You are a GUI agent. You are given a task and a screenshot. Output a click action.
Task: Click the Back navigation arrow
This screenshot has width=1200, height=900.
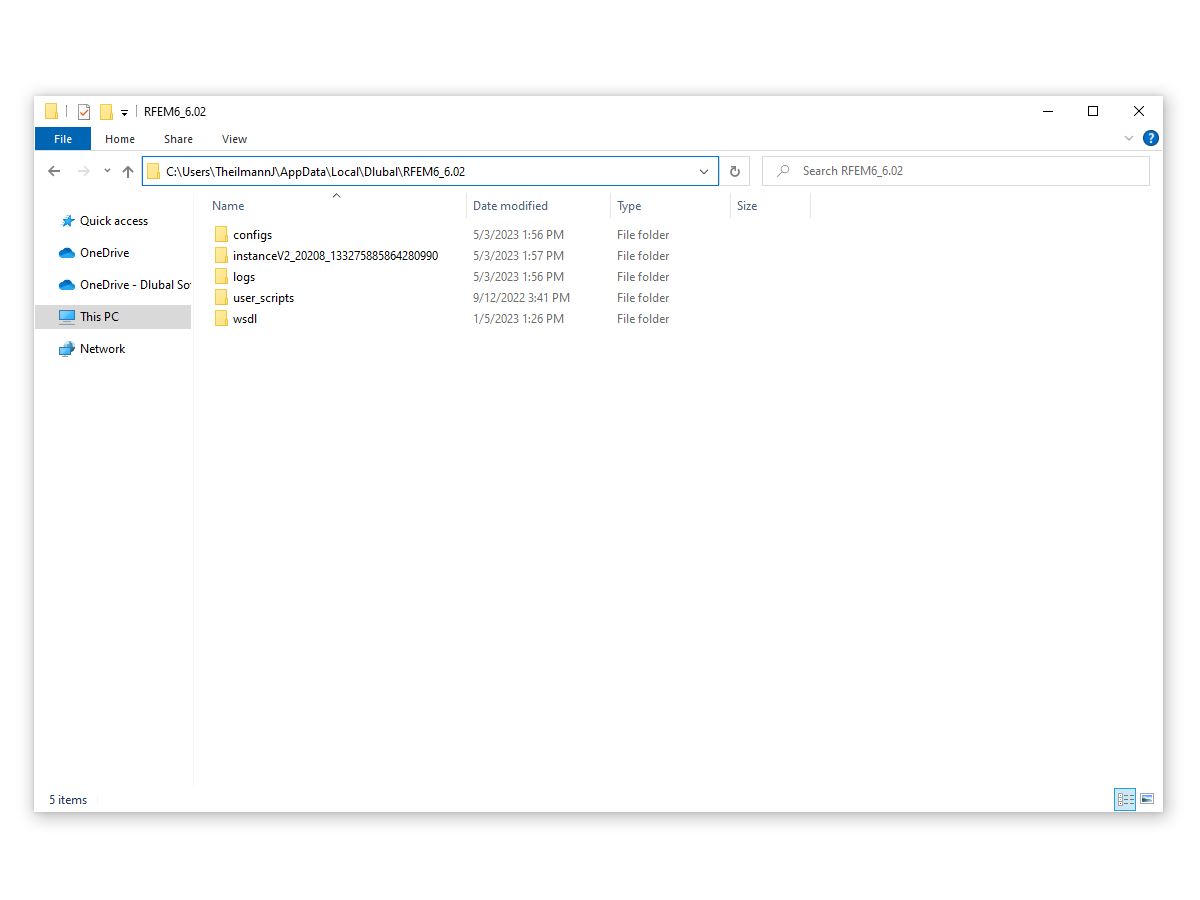pyautogui.click(x=54, y=170)
